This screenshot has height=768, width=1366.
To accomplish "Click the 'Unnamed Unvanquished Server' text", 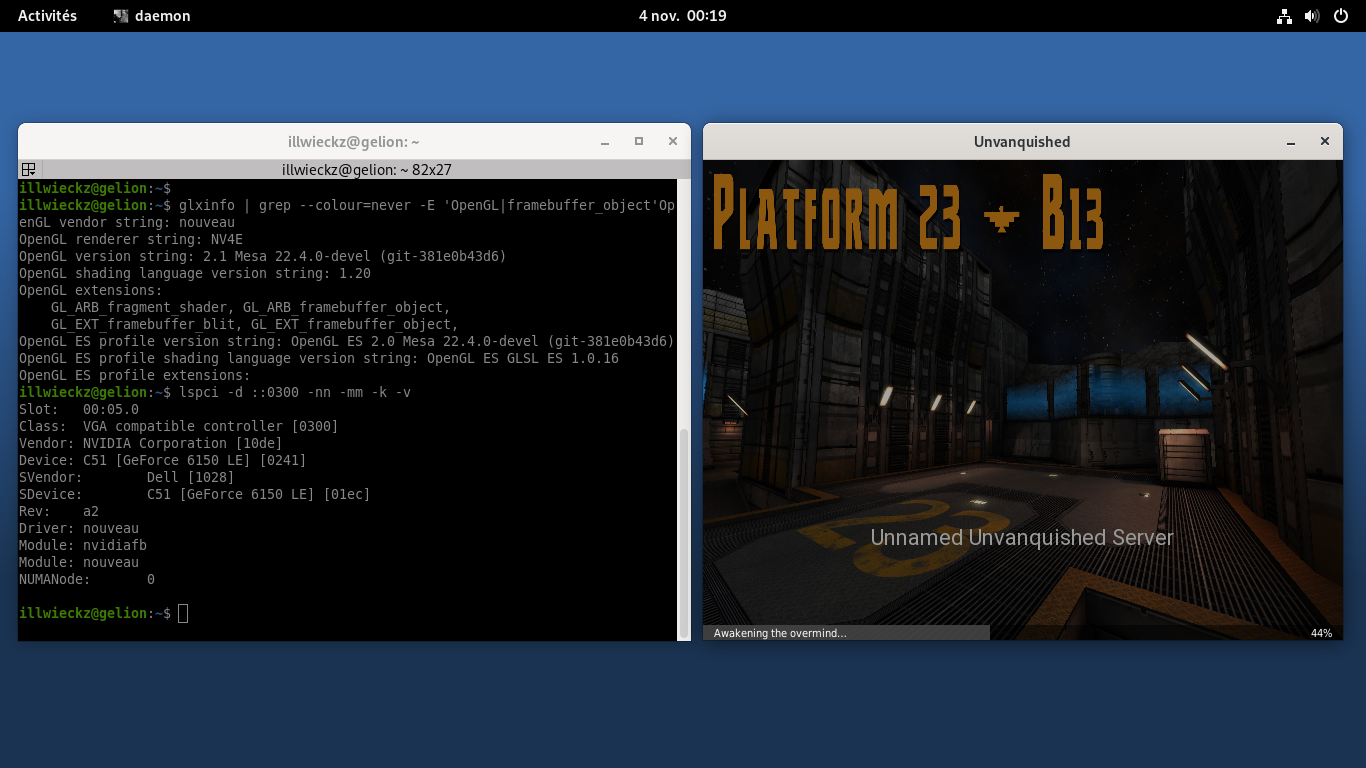I will coord(1022,537).
